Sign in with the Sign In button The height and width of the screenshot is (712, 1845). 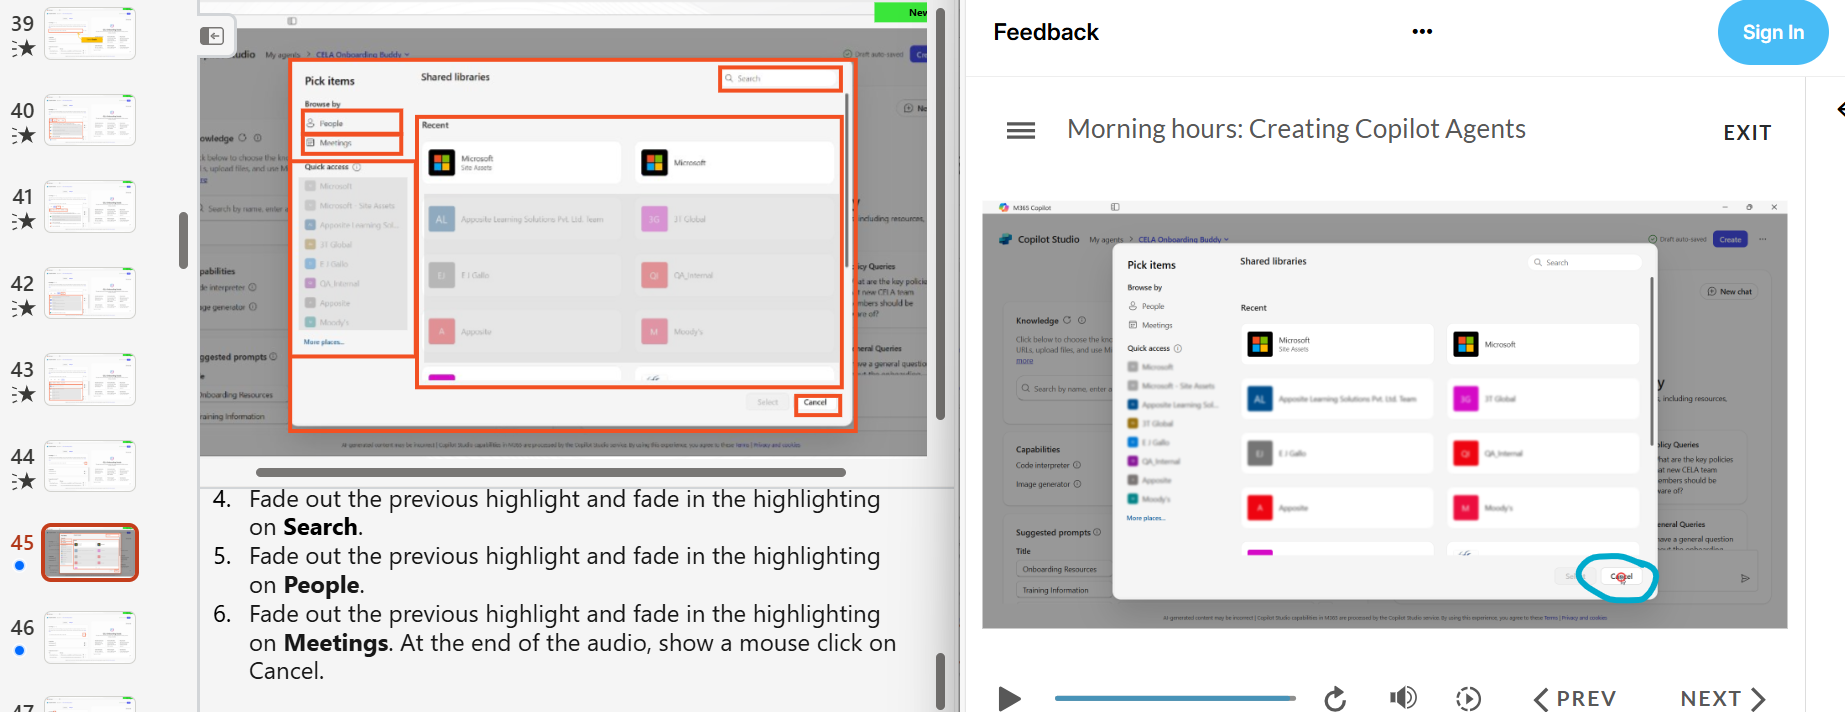click(1773, 32)
